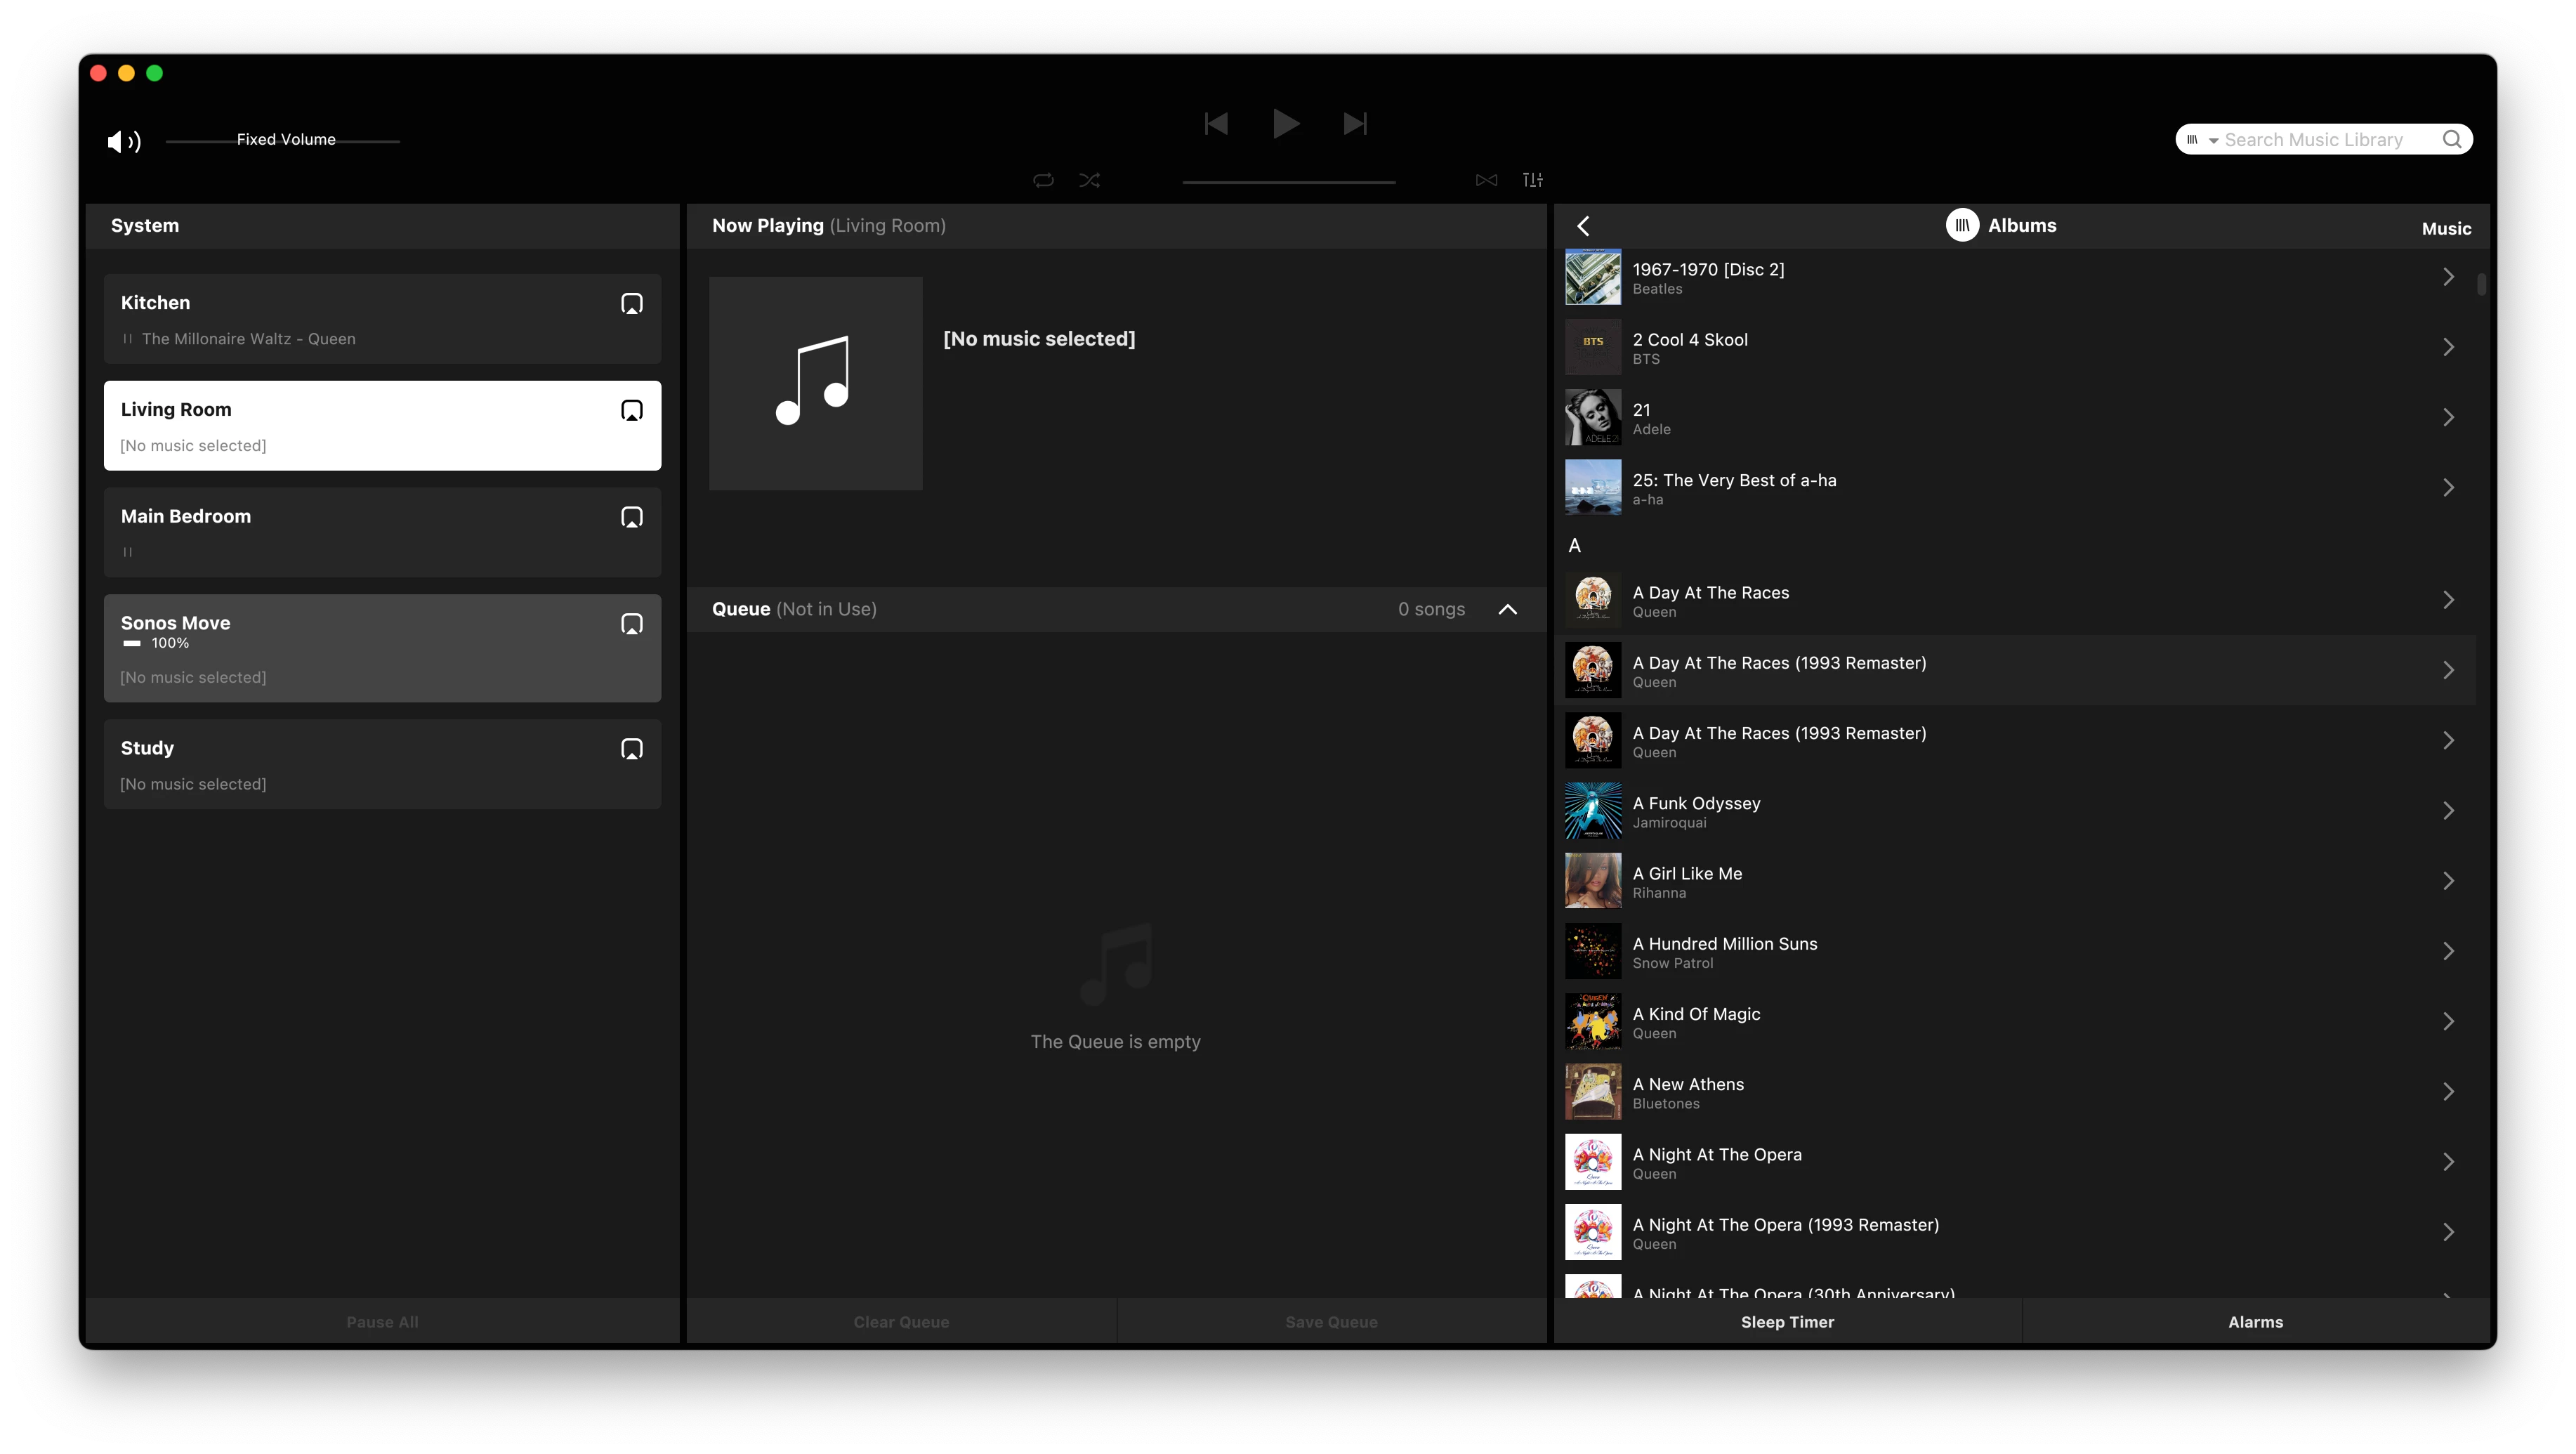Open the Alarms tab
This screenshot has height=1454, width=2576.
tap(2255, 1322)
